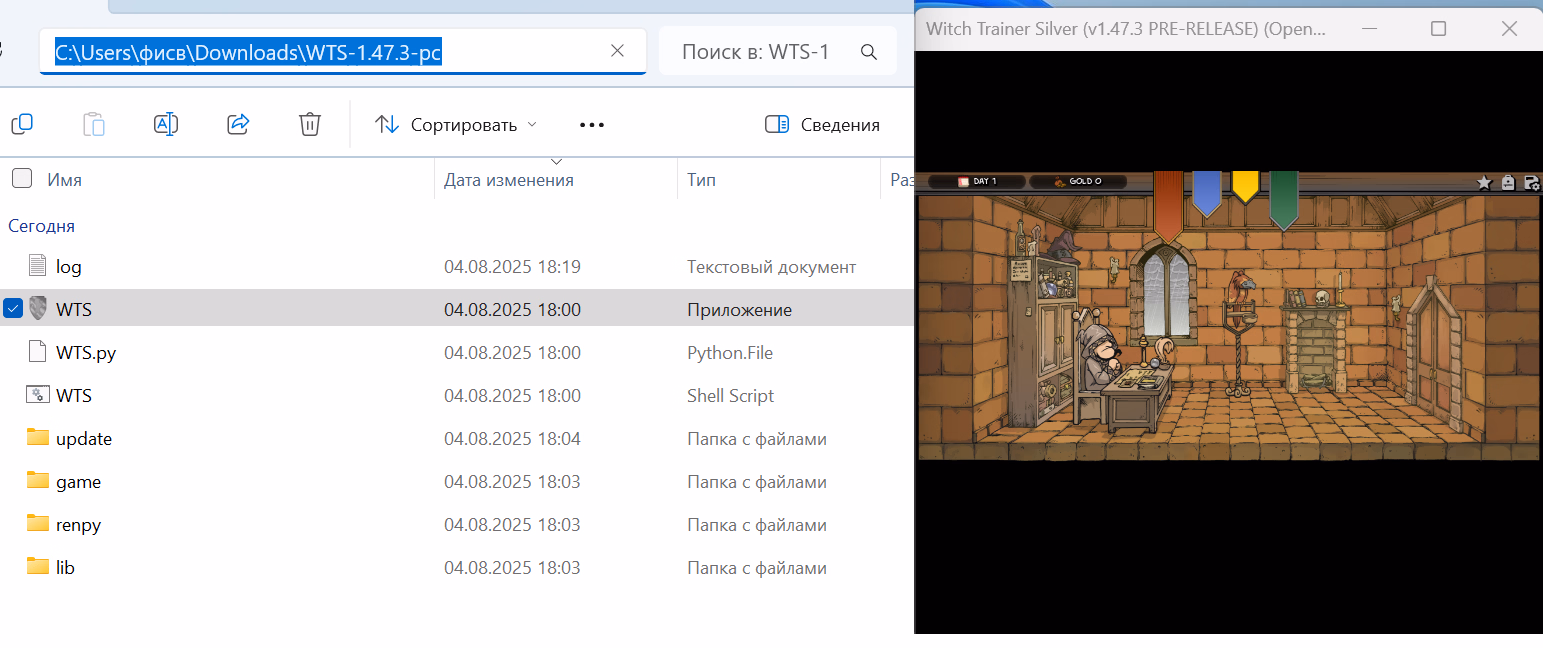This screenshot has width=1543, height=648.
Task: Uncheck the WTS application checkbox
Action: [13, 309]
